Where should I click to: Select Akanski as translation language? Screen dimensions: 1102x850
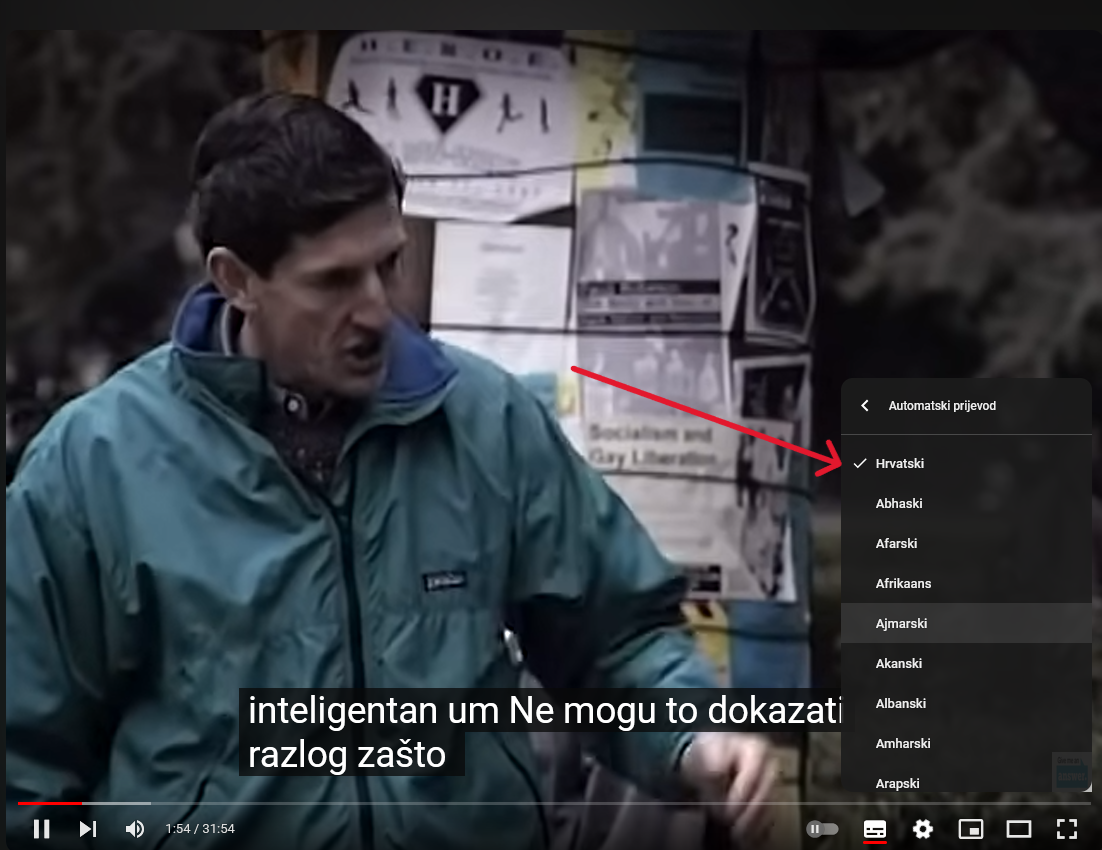[898, 663]
